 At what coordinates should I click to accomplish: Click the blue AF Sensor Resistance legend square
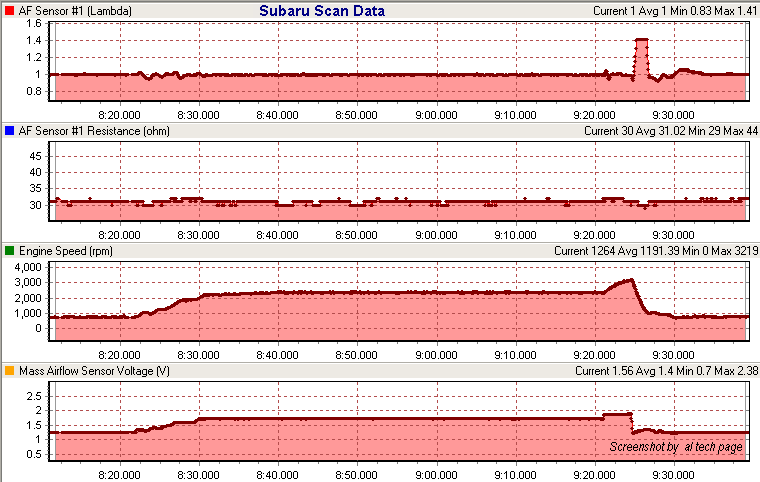pos(9,131)
